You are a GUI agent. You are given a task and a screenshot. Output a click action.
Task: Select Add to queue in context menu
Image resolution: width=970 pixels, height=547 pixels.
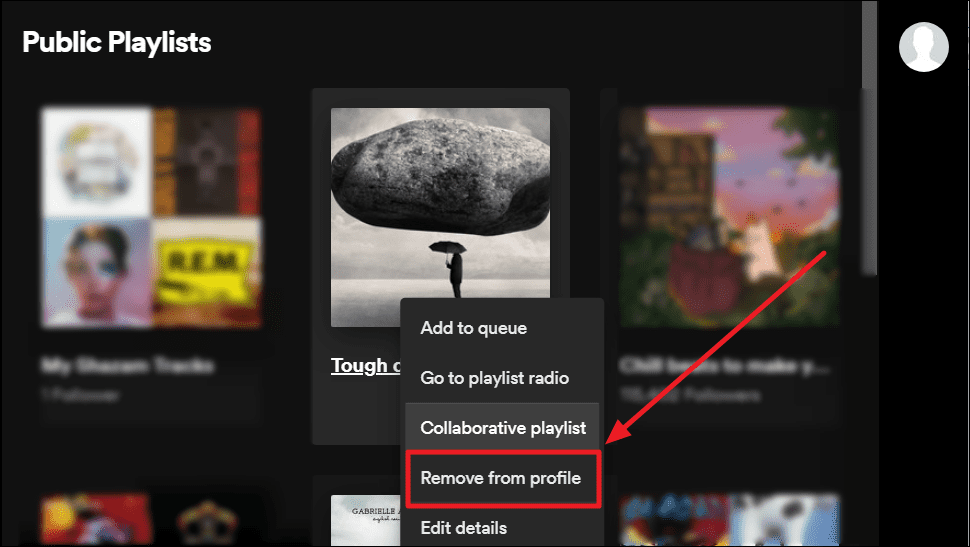[x=502, y=328]
